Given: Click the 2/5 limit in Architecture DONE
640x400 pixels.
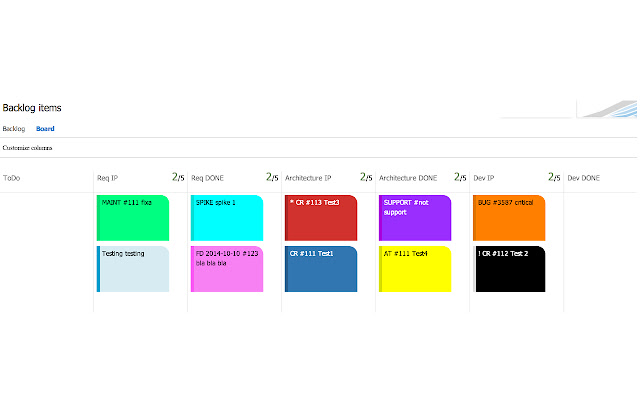Looking at the screenshot, I should coord(460,177).
